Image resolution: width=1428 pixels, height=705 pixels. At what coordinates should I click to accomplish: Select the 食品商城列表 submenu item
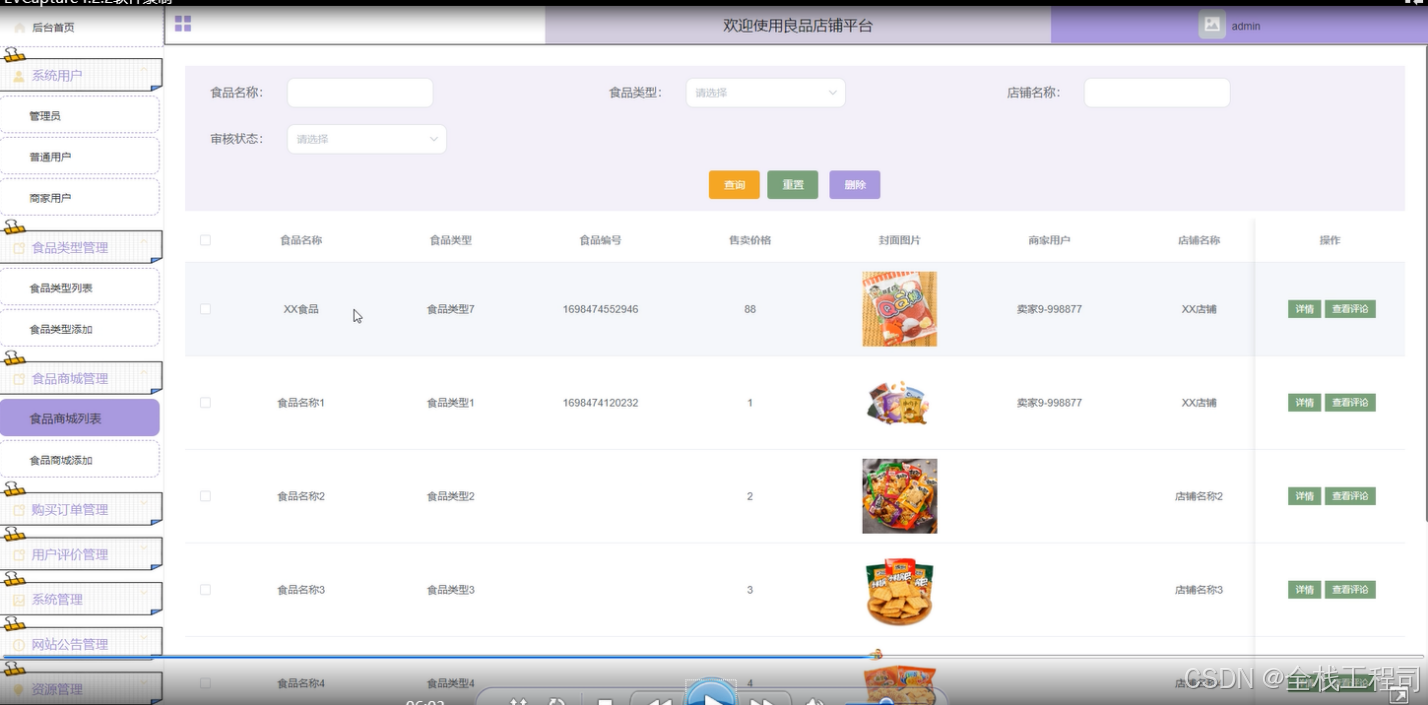coord(80,418)
